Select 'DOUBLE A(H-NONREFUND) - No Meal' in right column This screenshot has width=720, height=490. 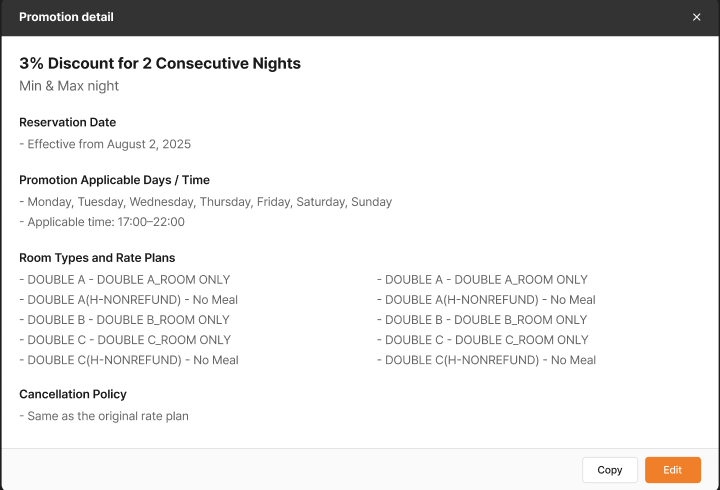tap(486, 300)
